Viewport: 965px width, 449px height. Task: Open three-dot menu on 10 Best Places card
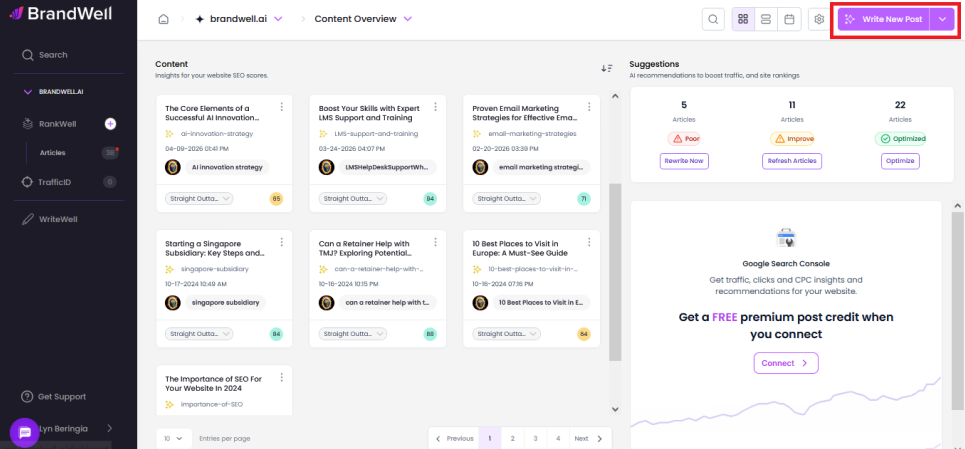(590, 242)
